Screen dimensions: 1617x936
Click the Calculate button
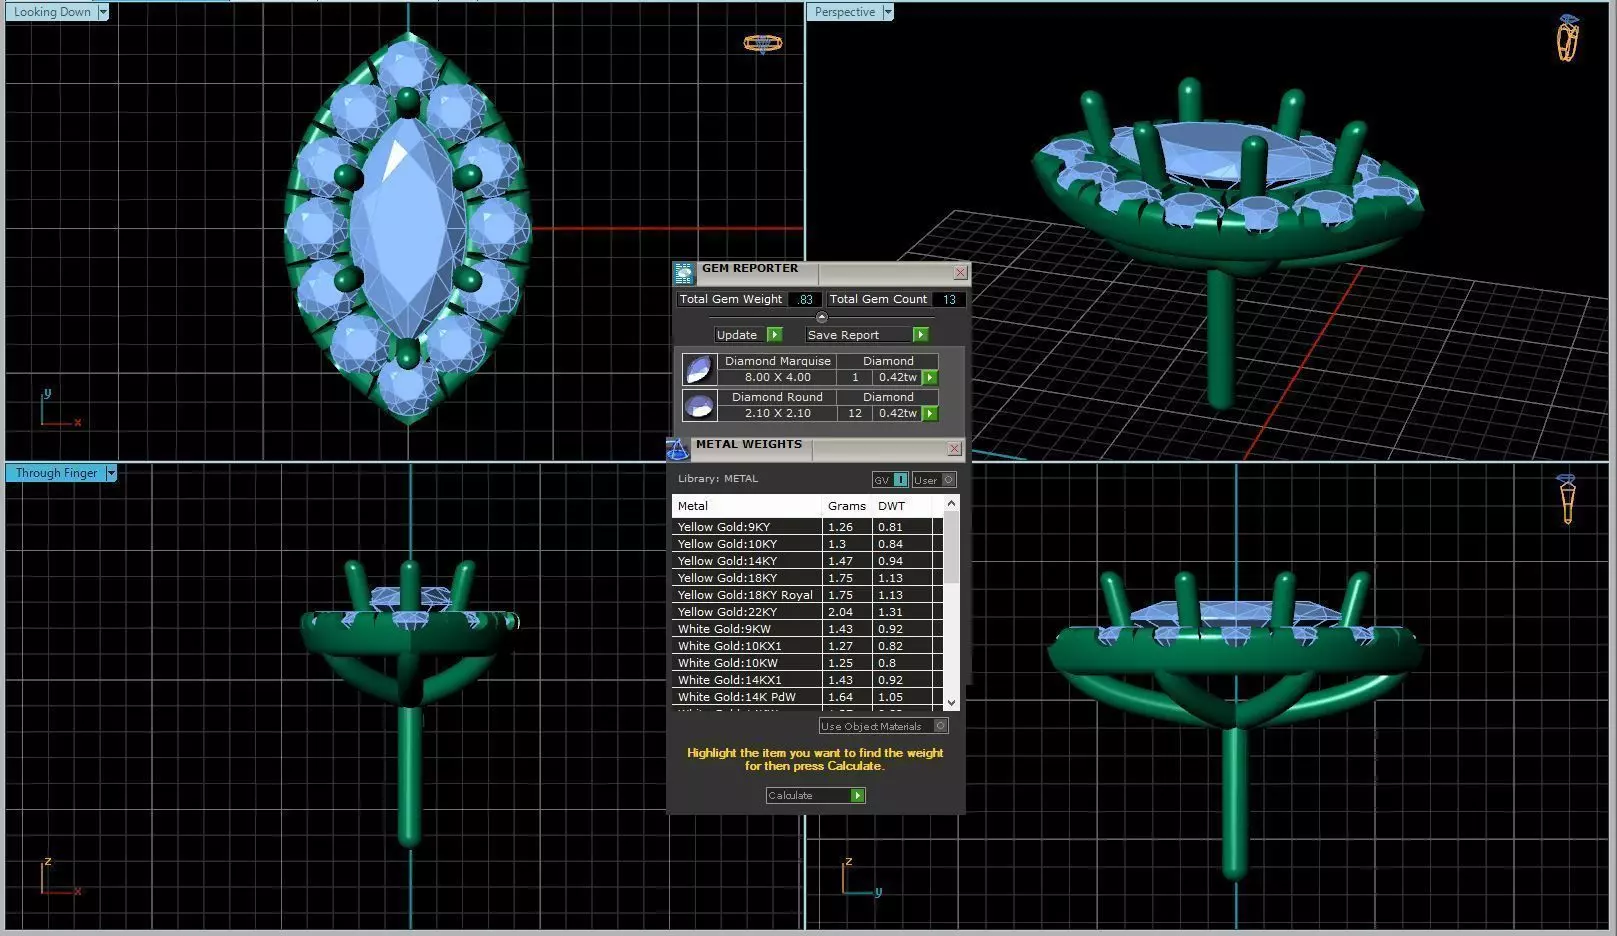coord(808,796)
